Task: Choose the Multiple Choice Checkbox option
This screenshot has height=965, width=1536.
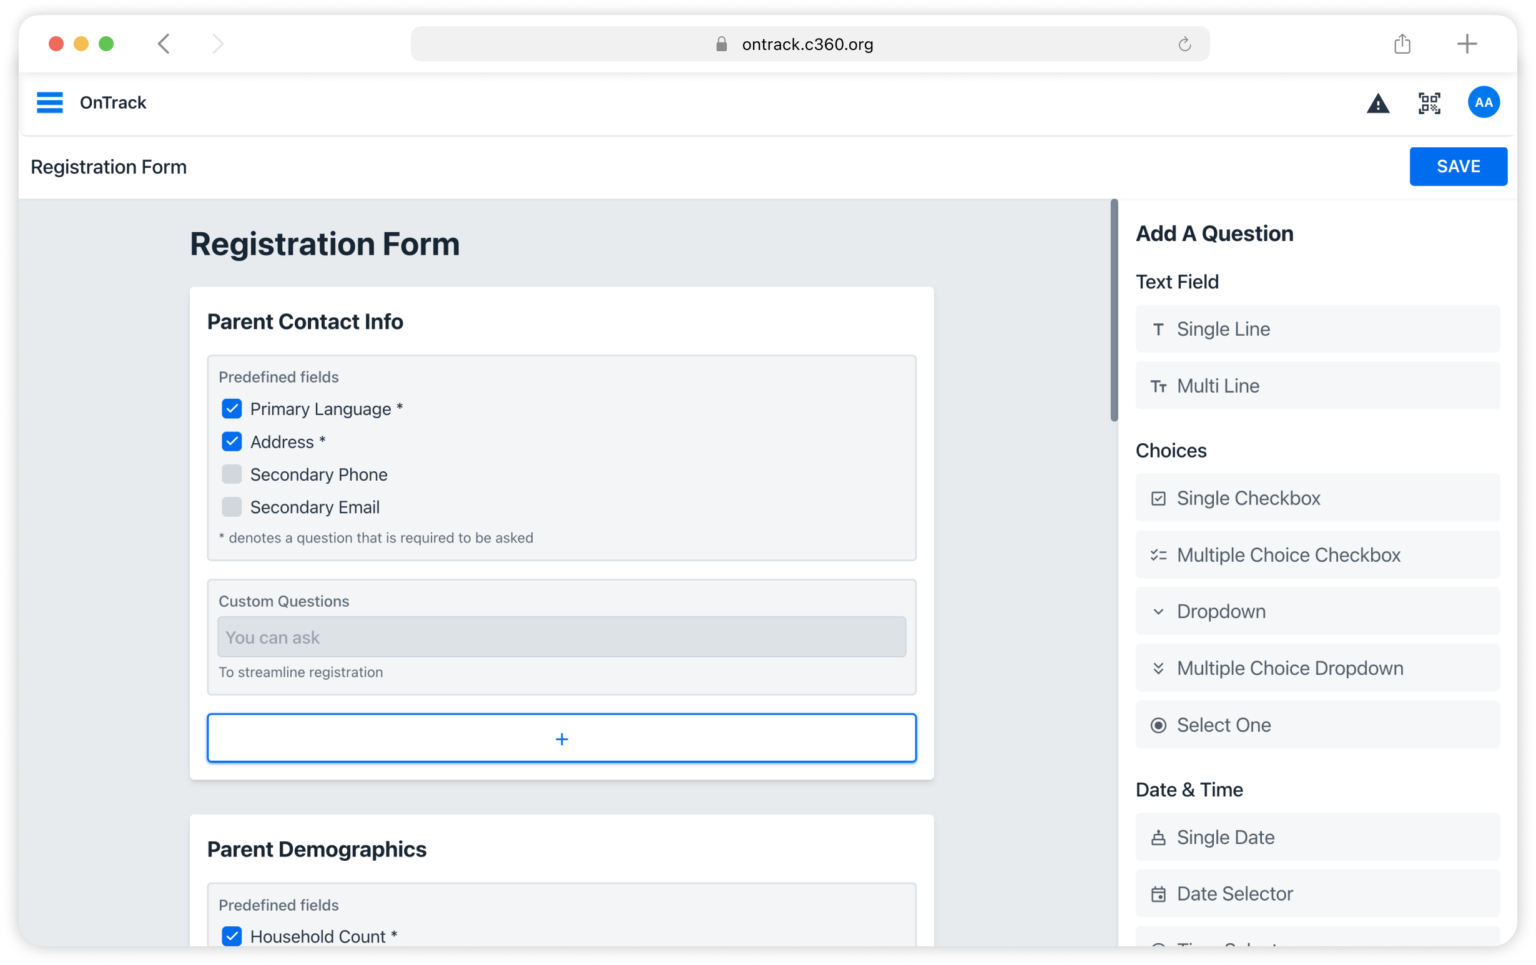Action: click(x=1317, y=555)
